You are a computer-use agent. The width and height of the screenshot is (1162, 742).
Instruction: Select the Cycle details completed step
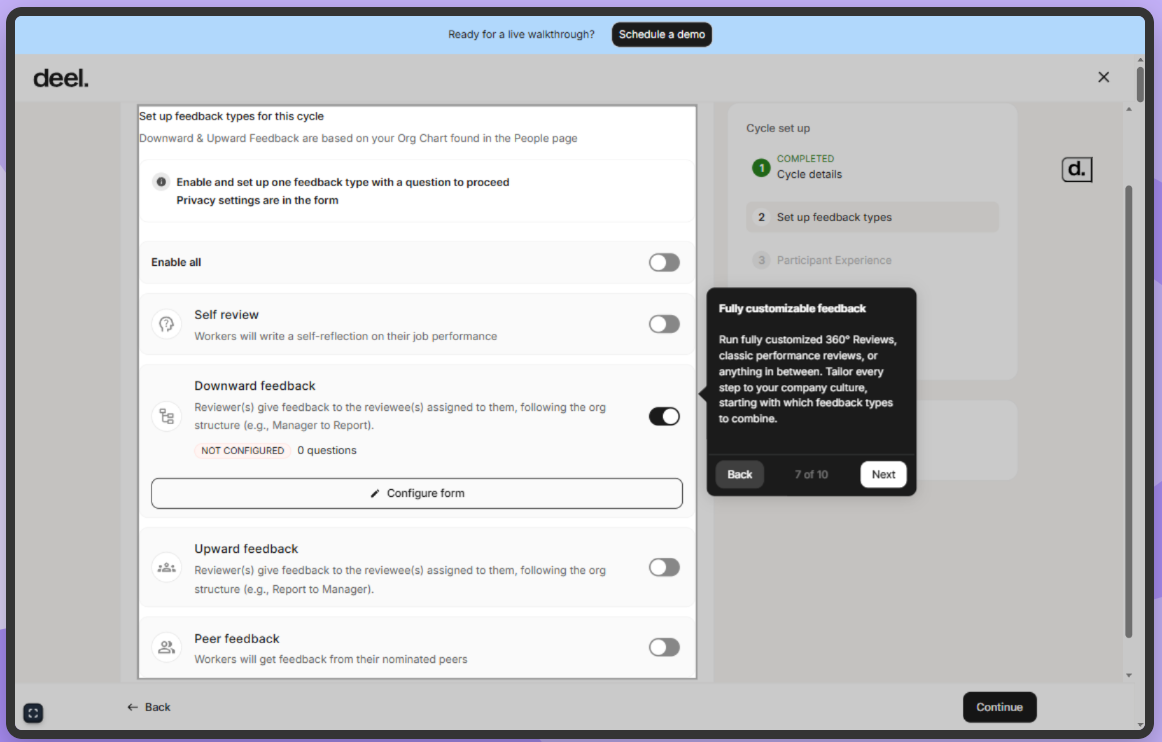point(809,167)
